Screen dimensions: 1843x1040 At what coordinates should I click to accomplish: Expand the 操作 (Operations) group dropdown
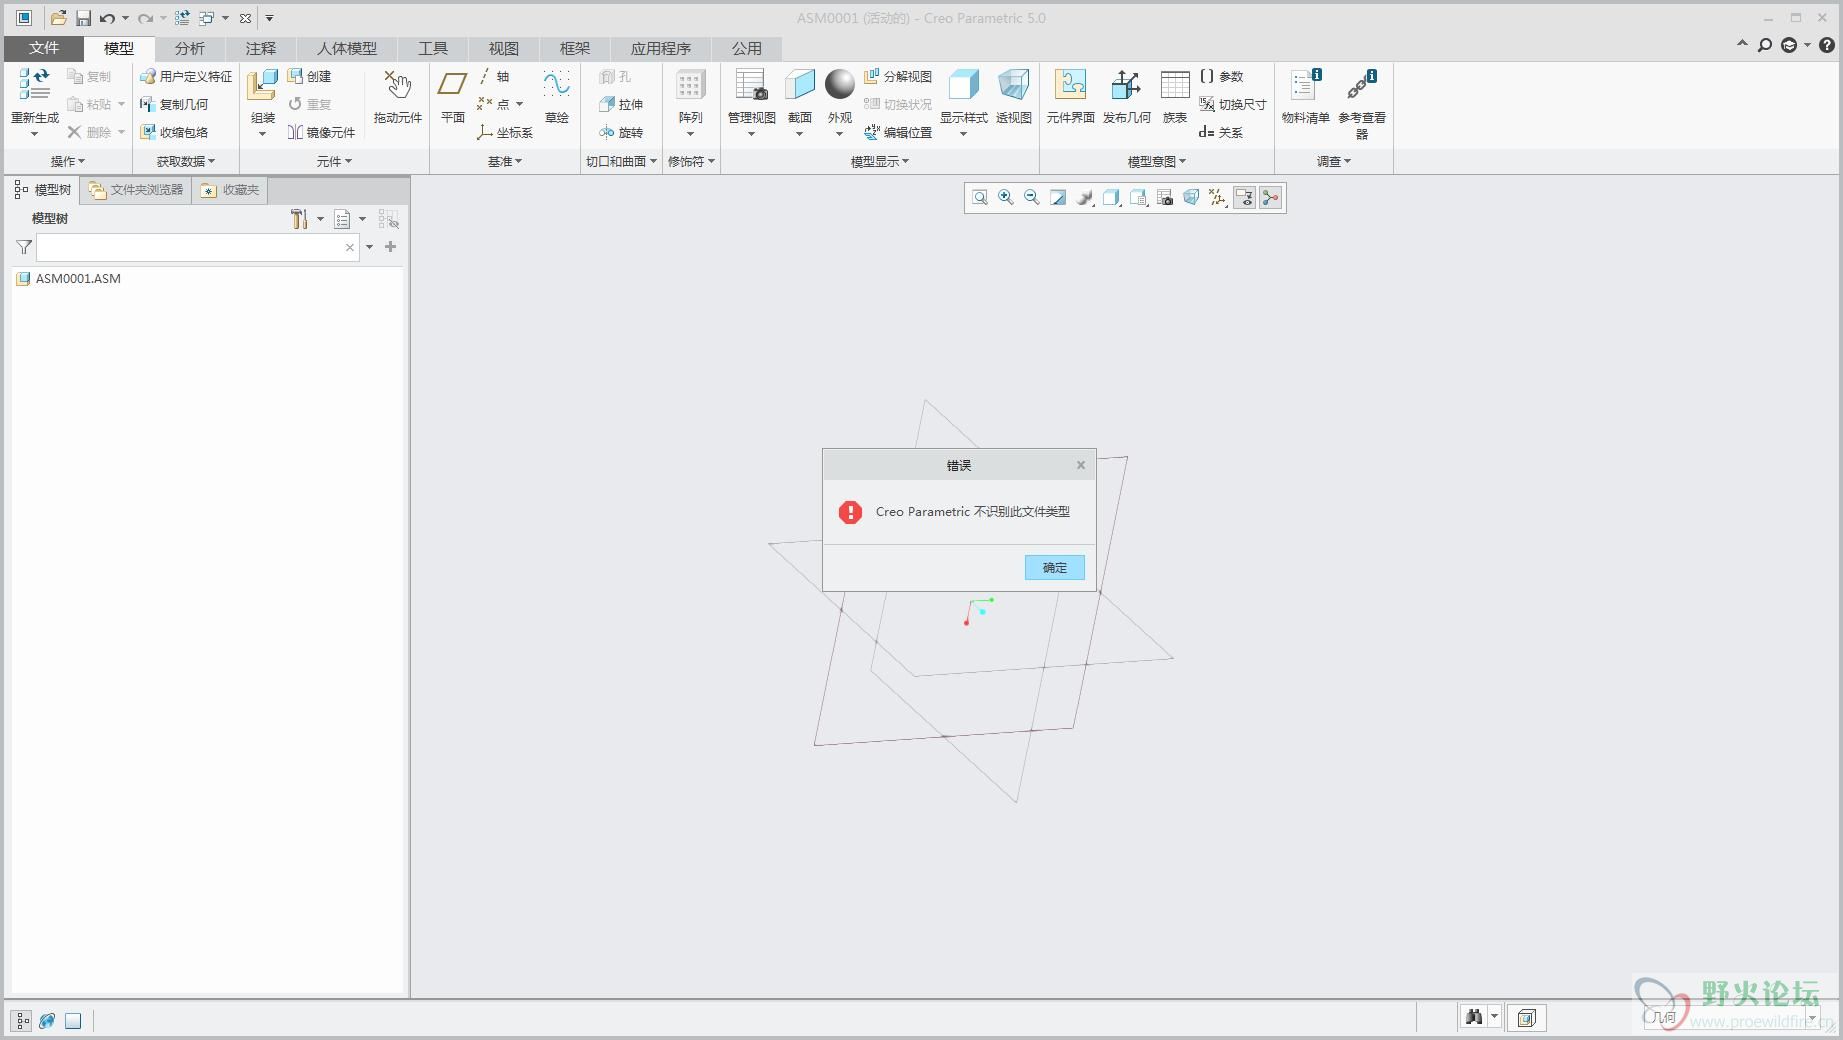pos(68,161)
